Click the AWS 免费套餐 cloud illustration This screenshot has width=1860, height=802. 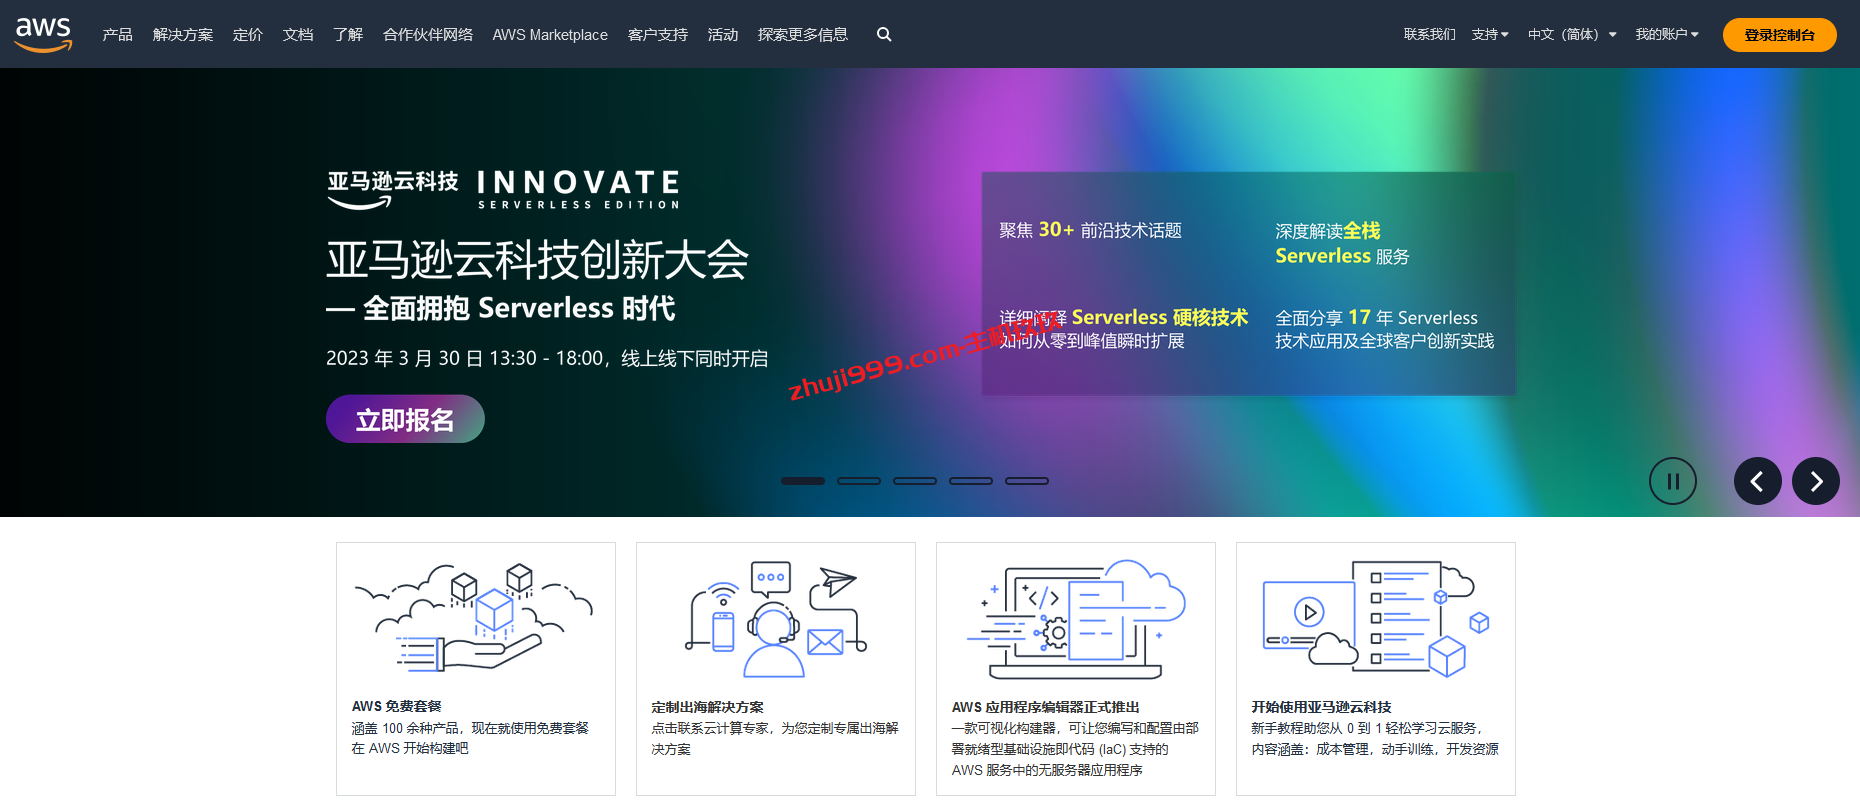(x=474, y=617)
